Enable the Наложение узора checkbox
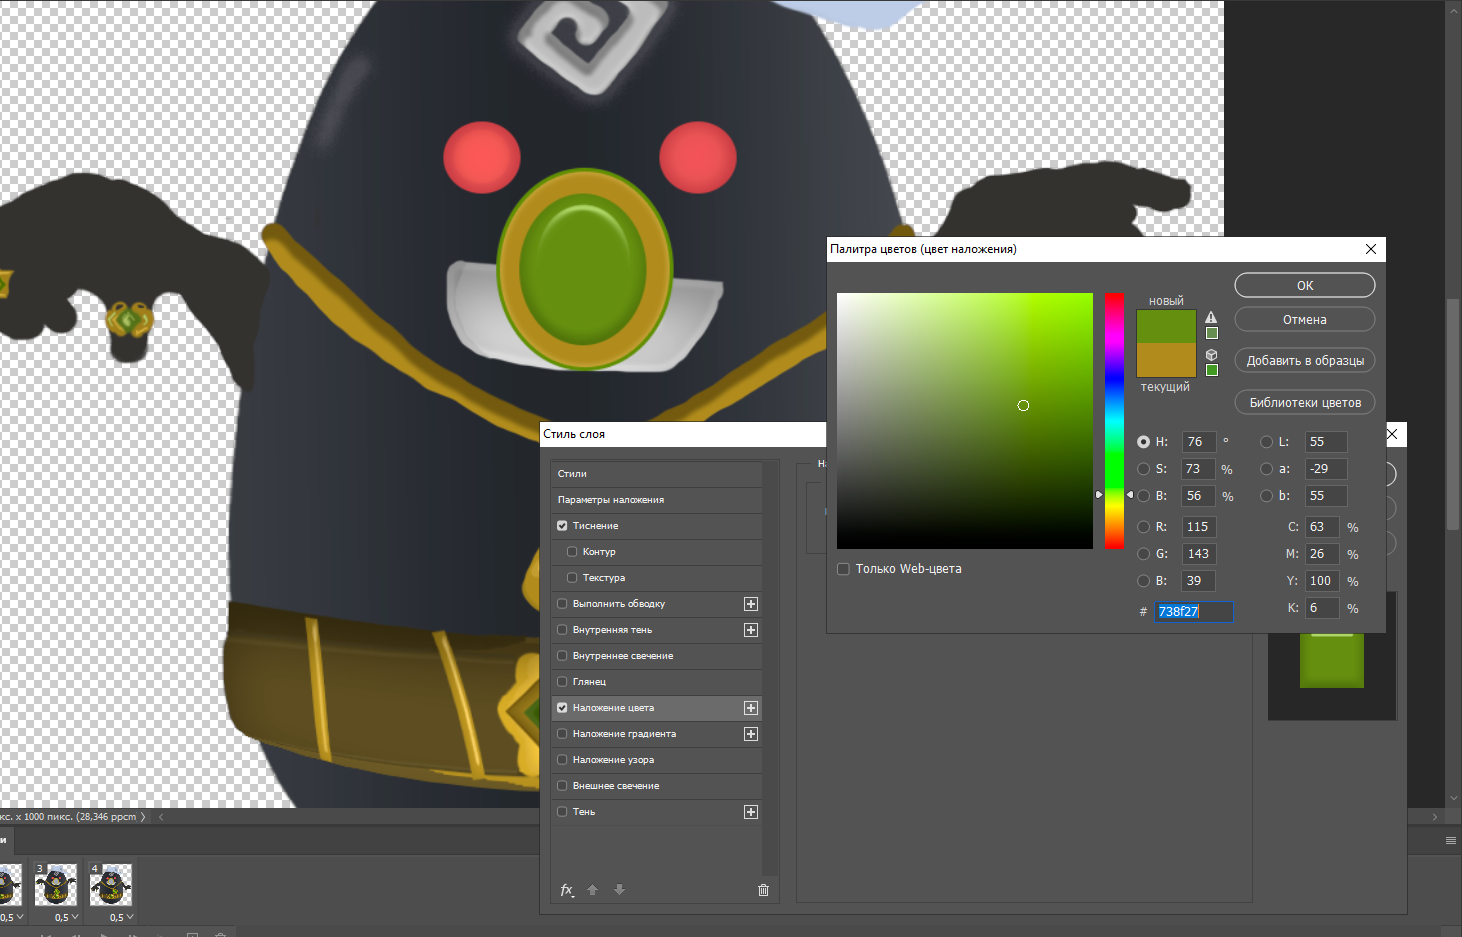1462x937 pixels. pos(562,760)
